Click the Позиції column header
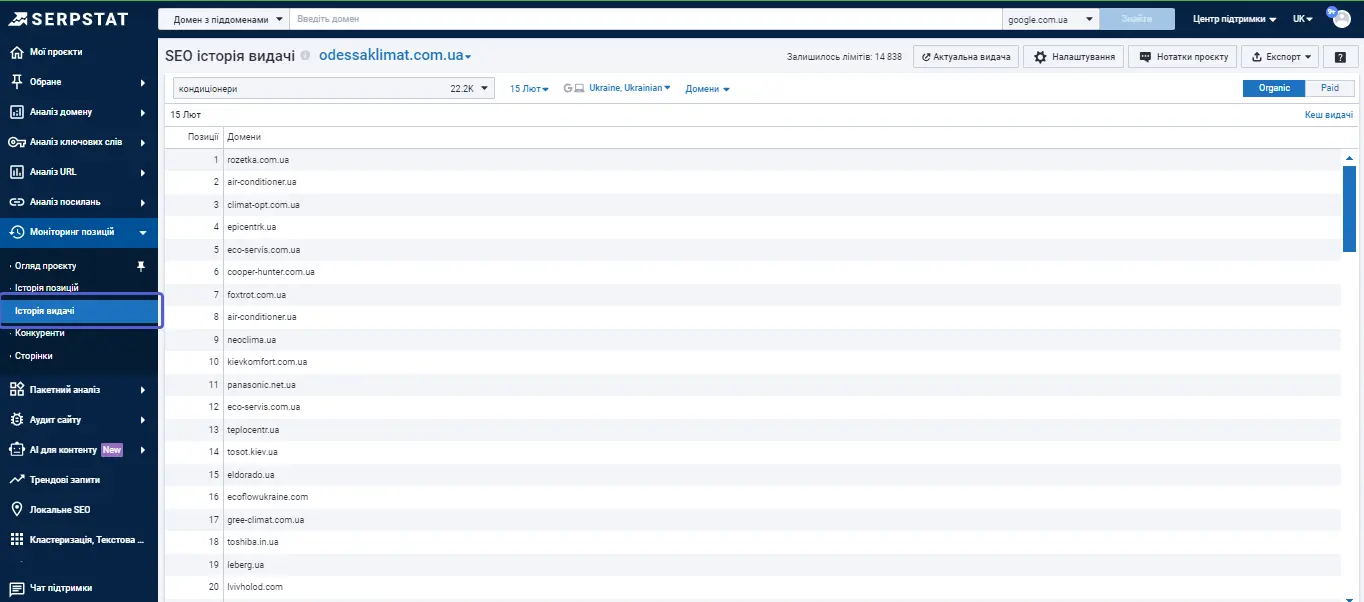 point(203,137)
